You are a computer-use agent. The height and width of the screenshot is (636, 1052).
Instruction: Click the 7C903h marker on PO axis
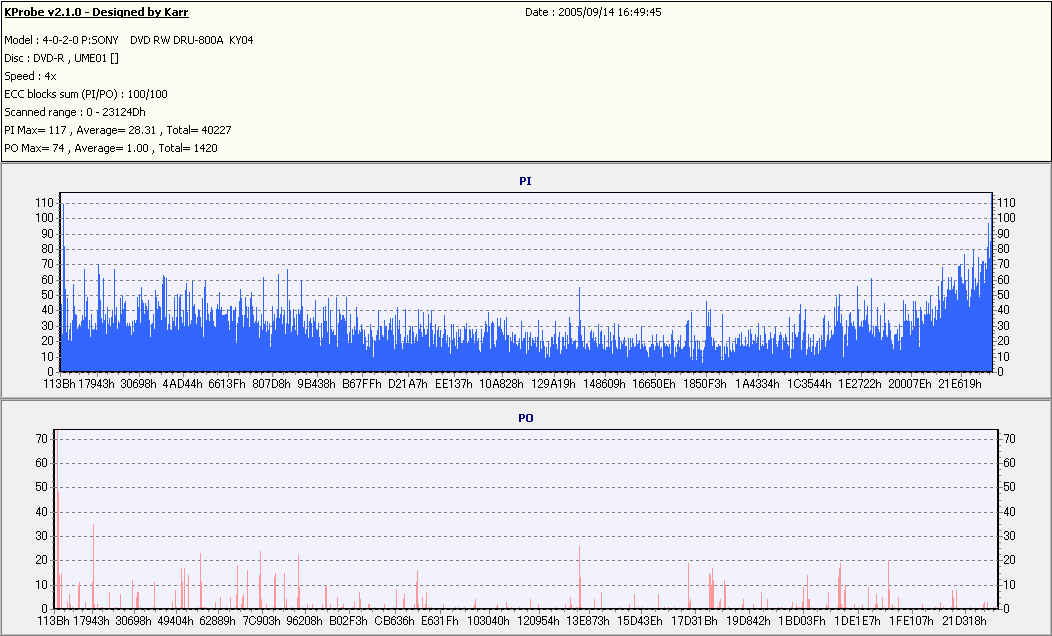261,620
